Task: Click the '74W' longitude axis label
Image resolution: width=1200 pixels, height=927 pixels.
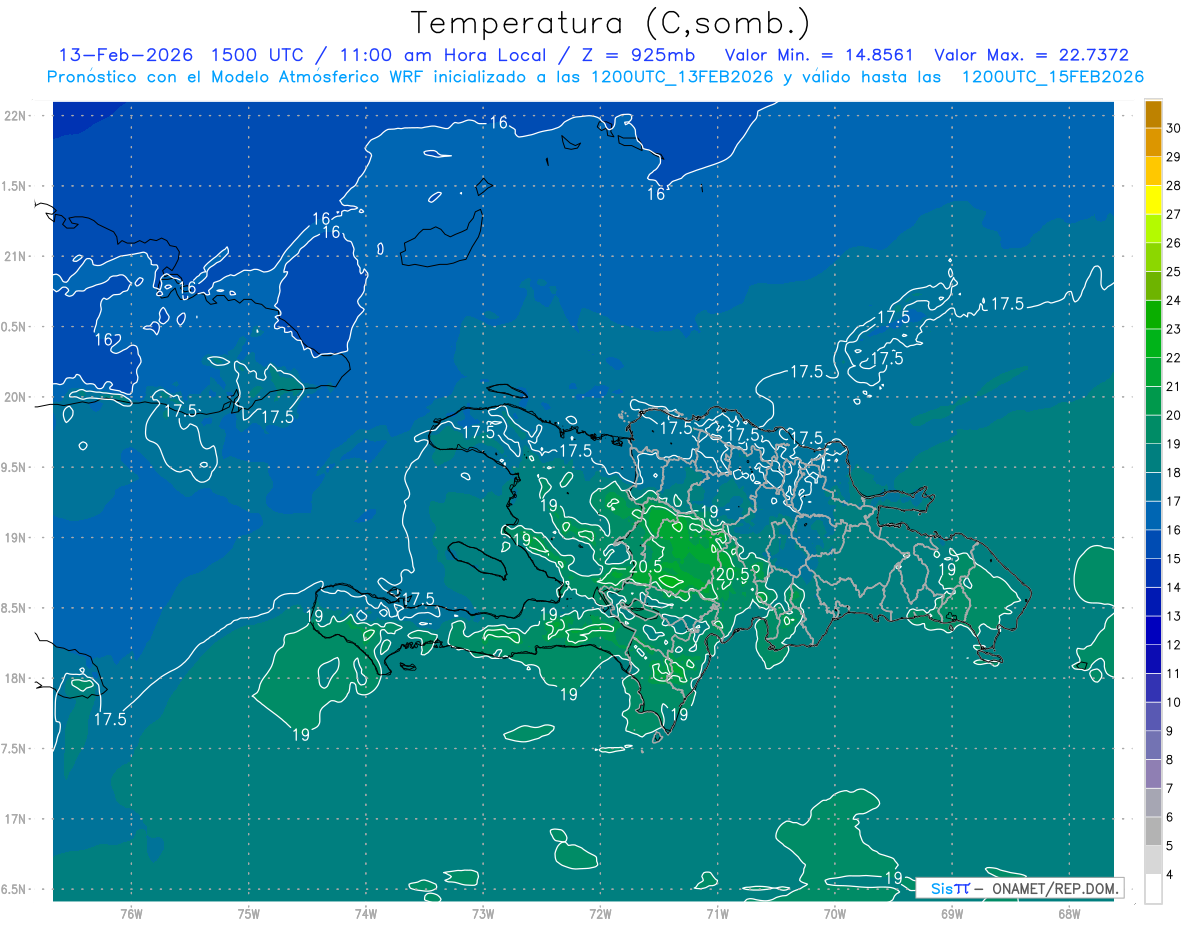Action: 366,914
